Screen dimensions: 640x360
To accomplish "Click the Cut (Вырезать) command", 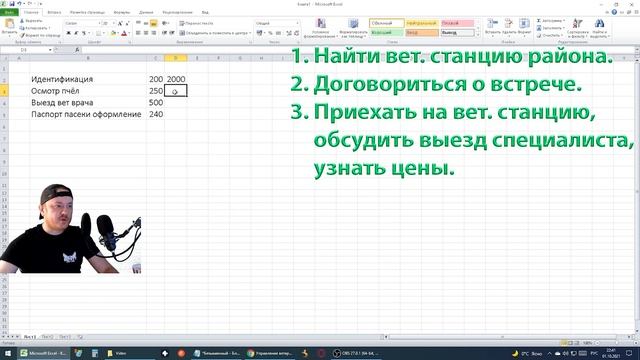I will [x=31, y=21].
